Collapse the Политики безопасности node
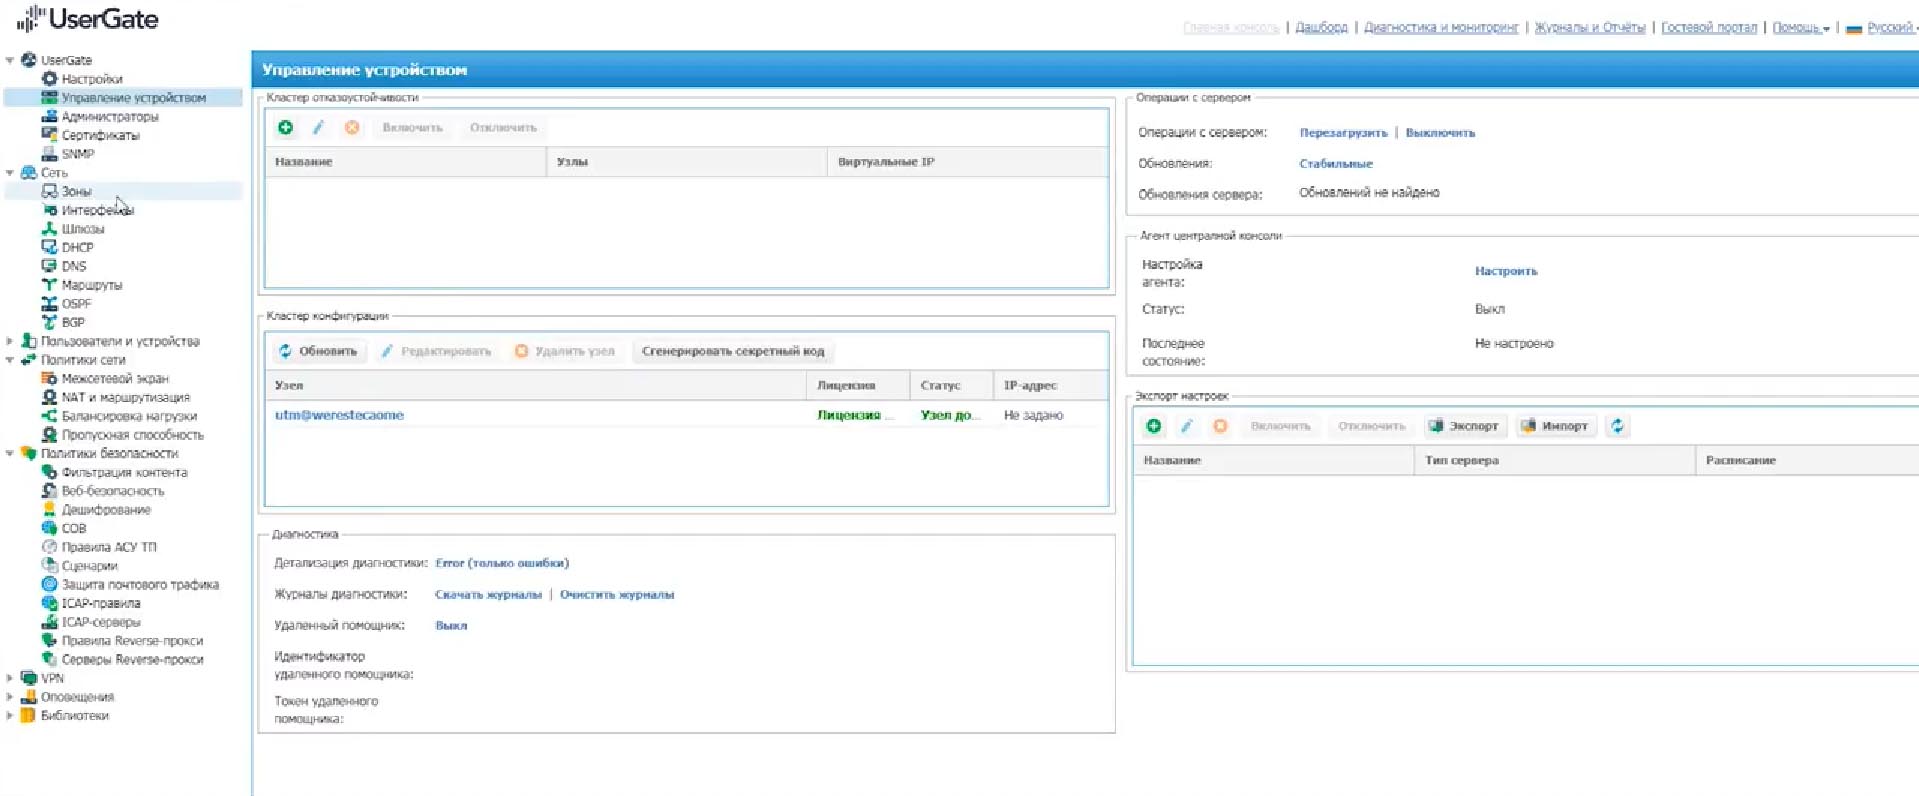This screenshot has height=796, width=1919. (x=10, y=453)
